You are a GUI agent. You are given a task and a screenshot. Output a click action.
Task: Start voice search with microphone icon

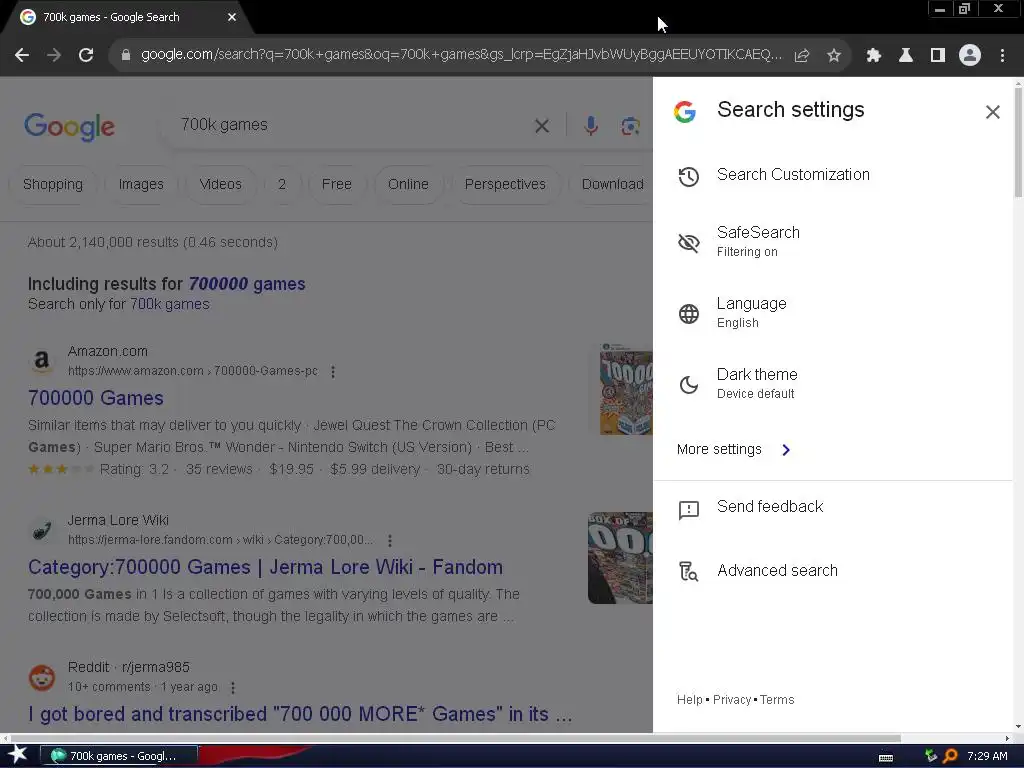click(x=591, y=125)
